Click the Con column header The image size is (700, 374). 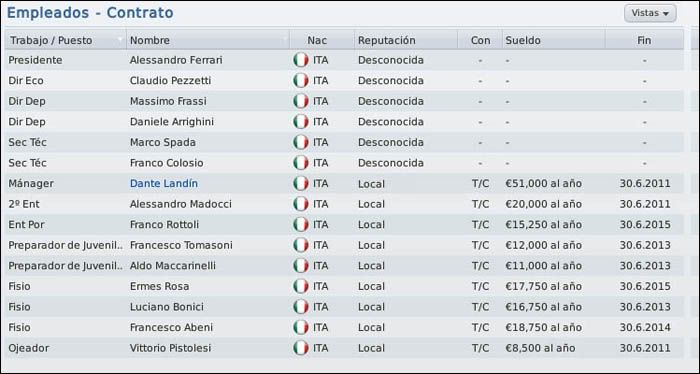coord(480,40)
